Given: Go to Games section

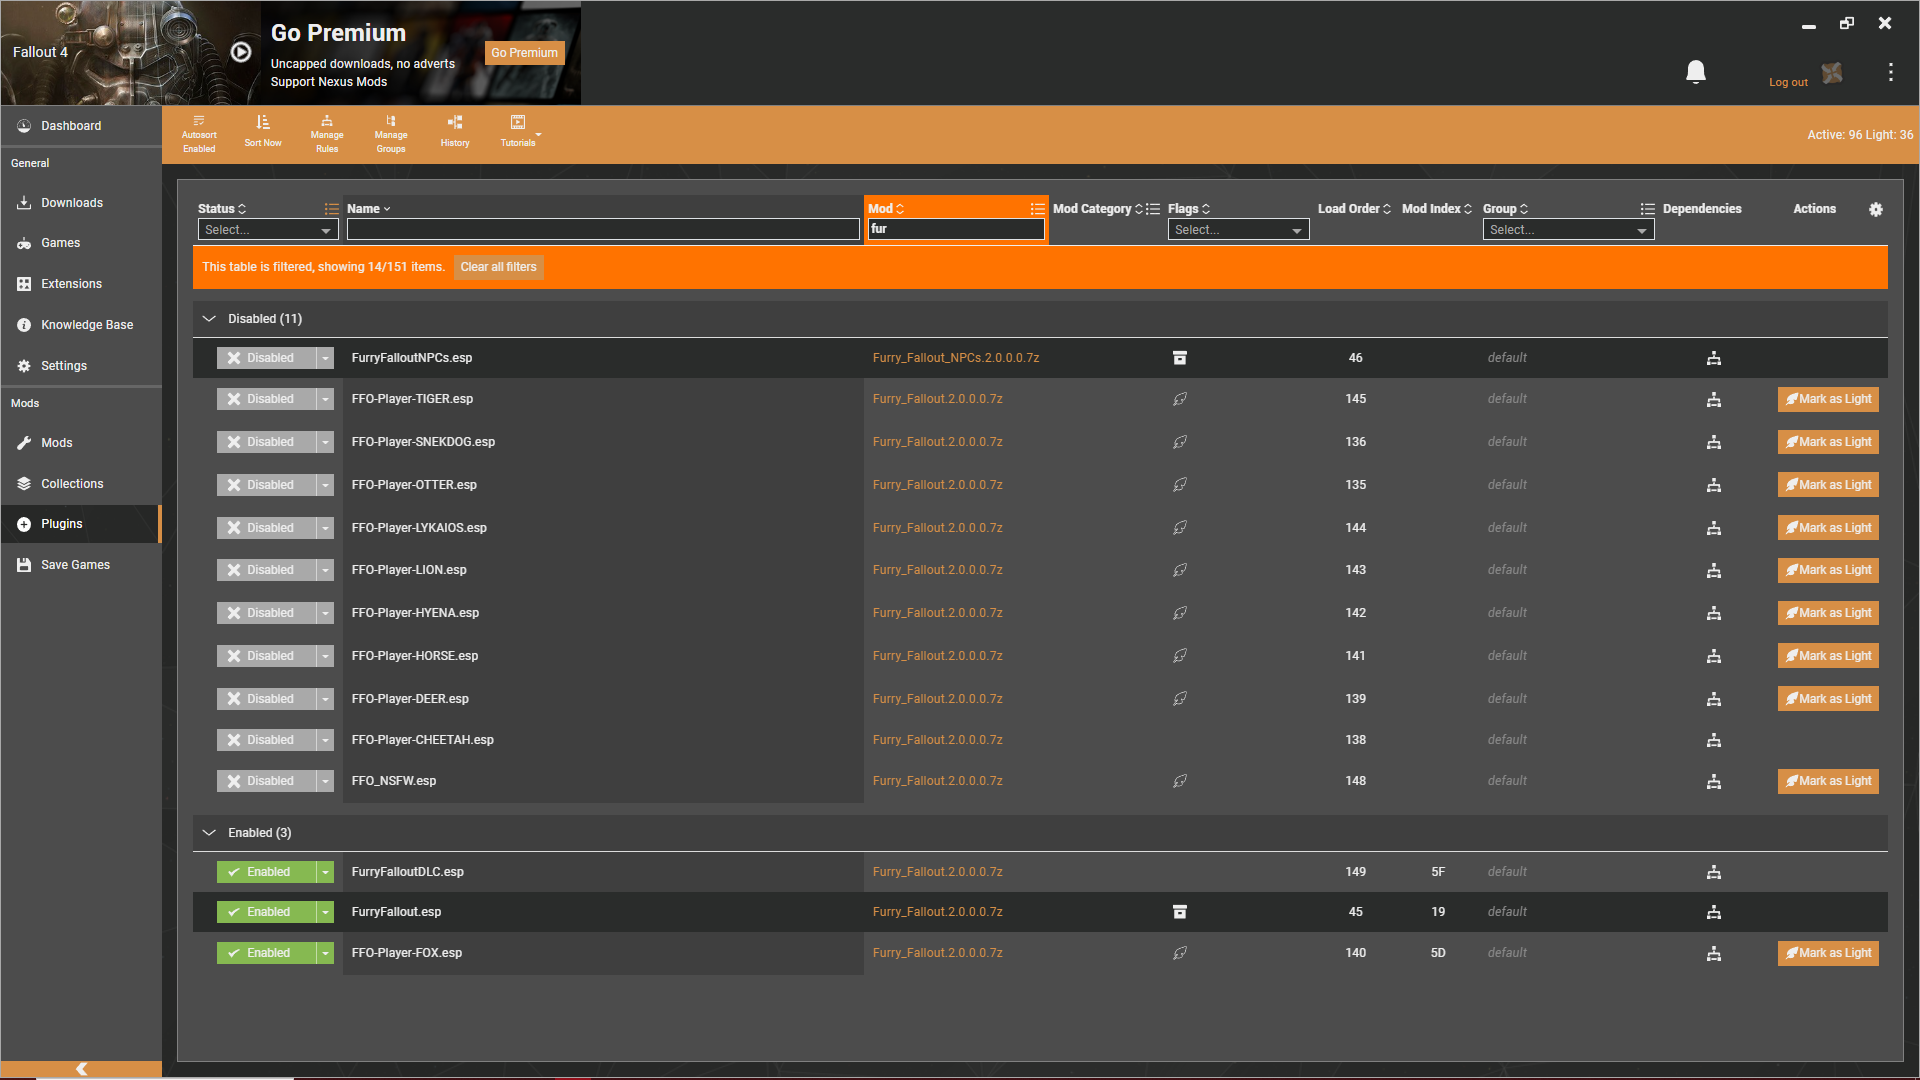Looking at the screenshot, I should tap(81, 243).
